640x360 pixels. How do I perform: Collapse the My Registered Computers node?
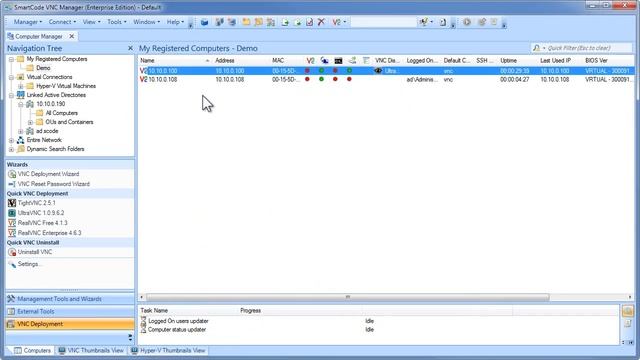[x=11, y=59]
